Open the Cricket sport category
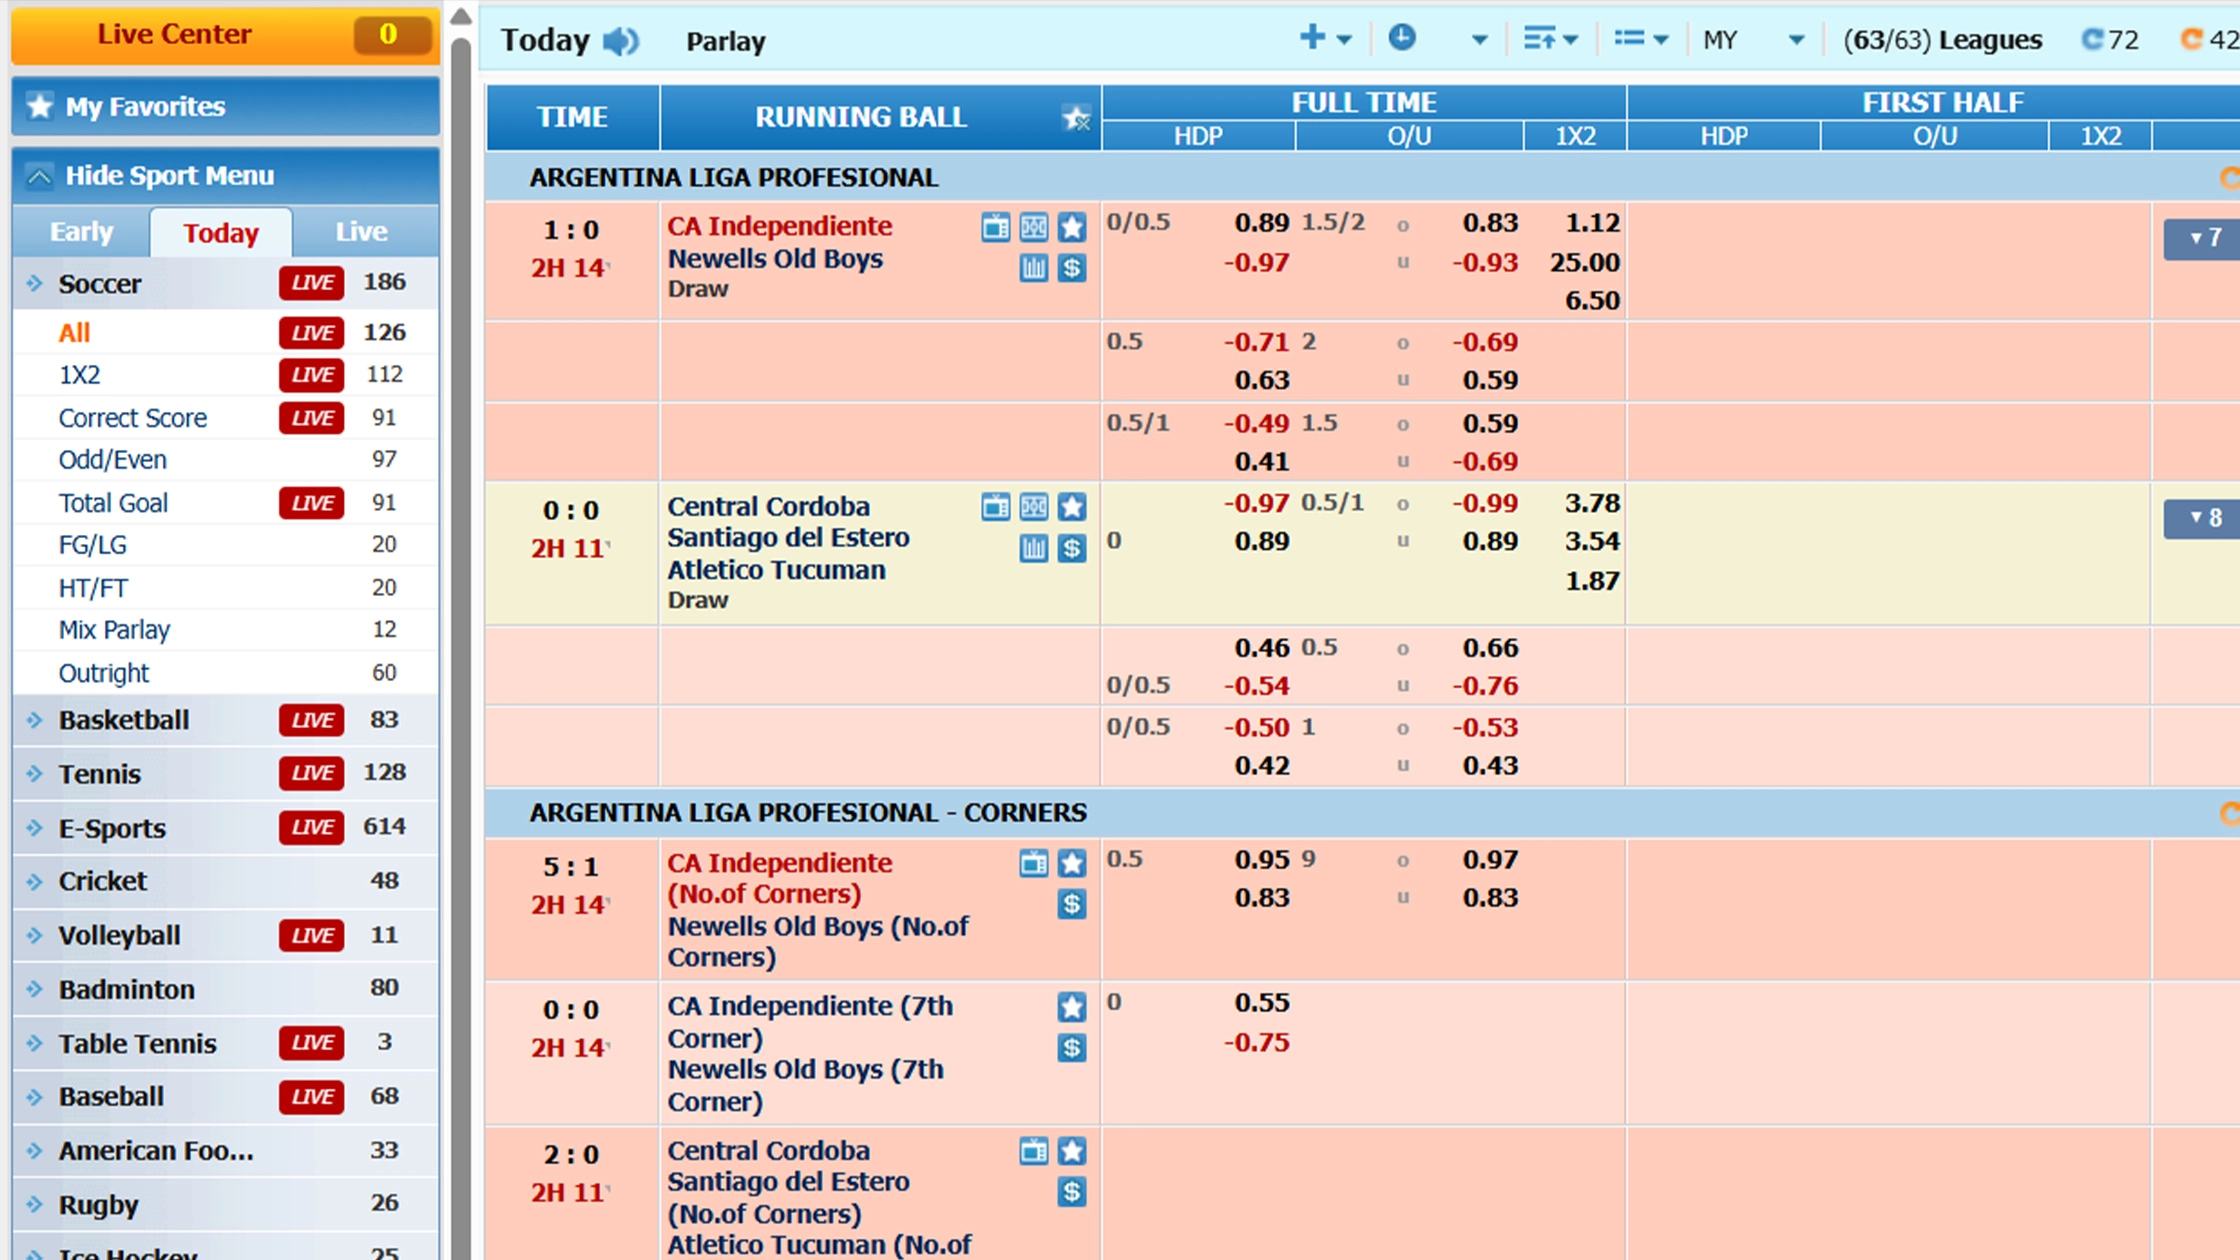 coord(225,881)
